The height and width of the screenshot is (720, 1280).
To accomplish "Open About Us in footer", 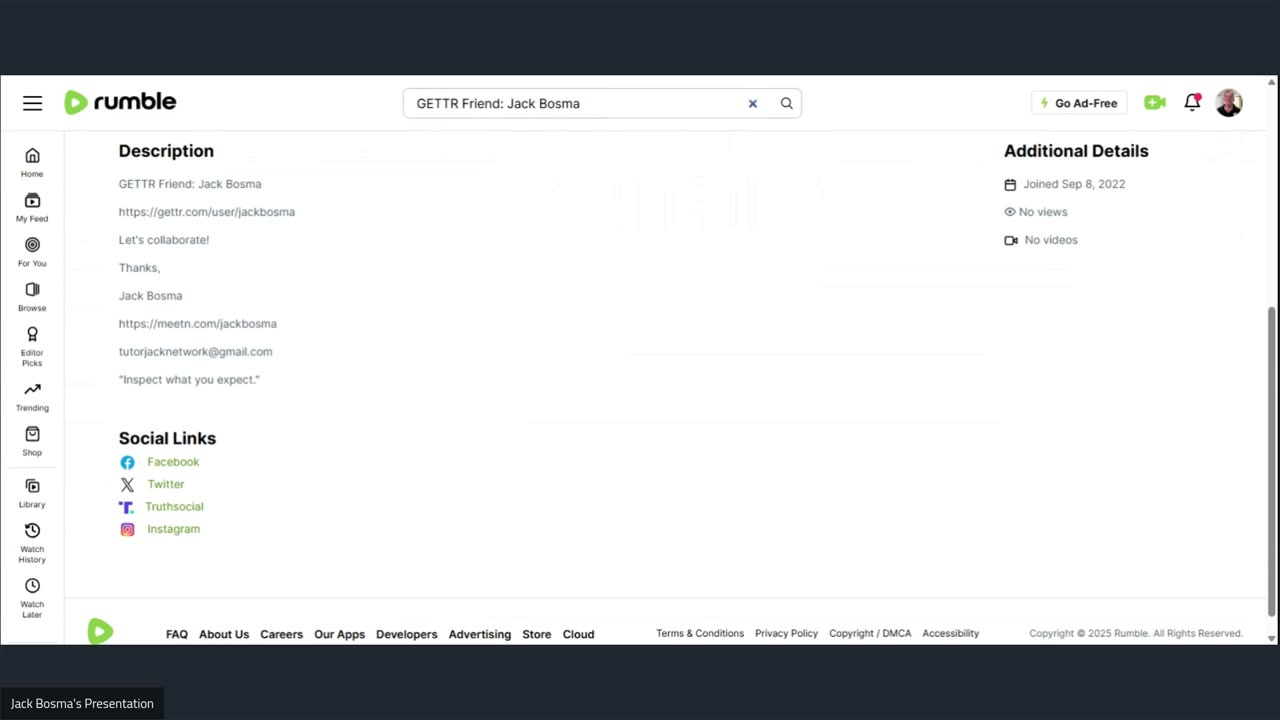I will coord(224,634).
